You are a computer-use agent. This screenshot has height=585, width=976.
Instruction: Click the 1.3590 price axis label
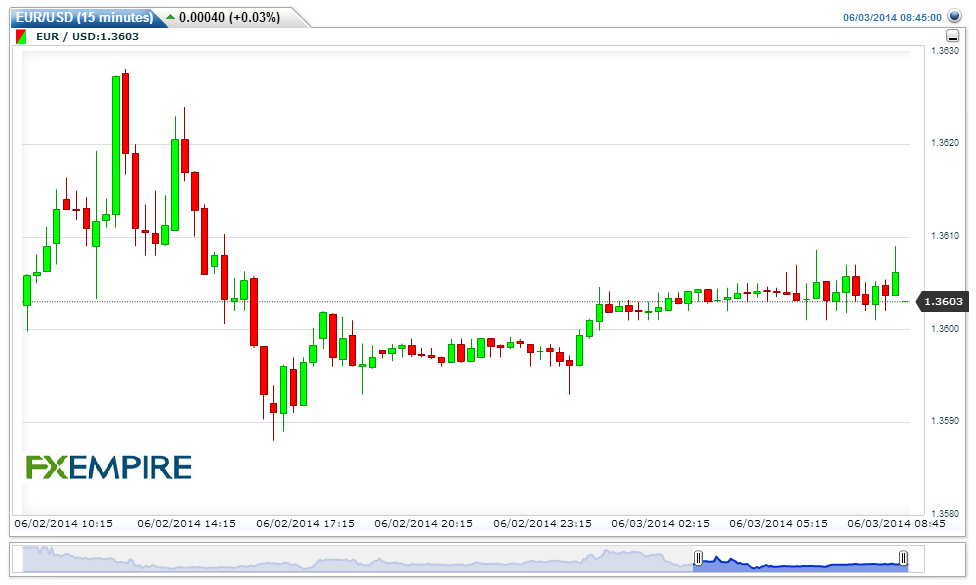945,421
